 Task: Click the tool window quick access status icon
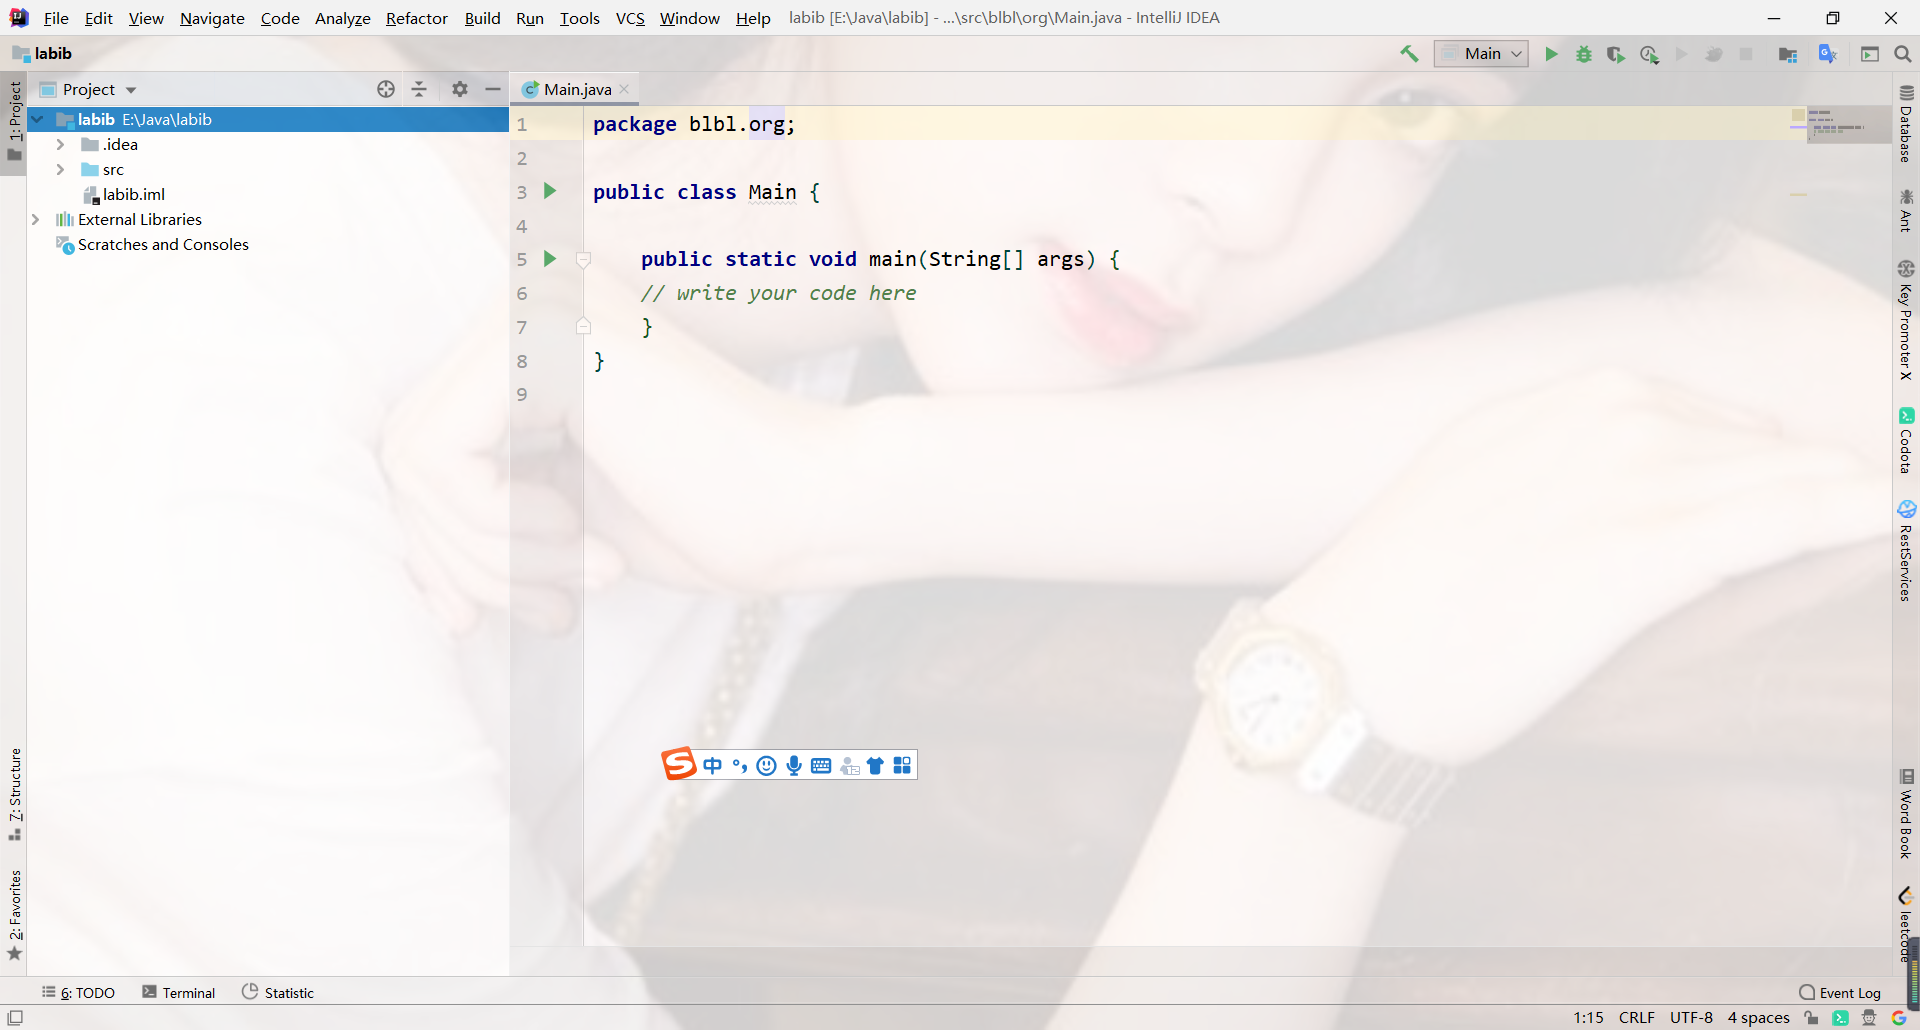point(15,1018)
